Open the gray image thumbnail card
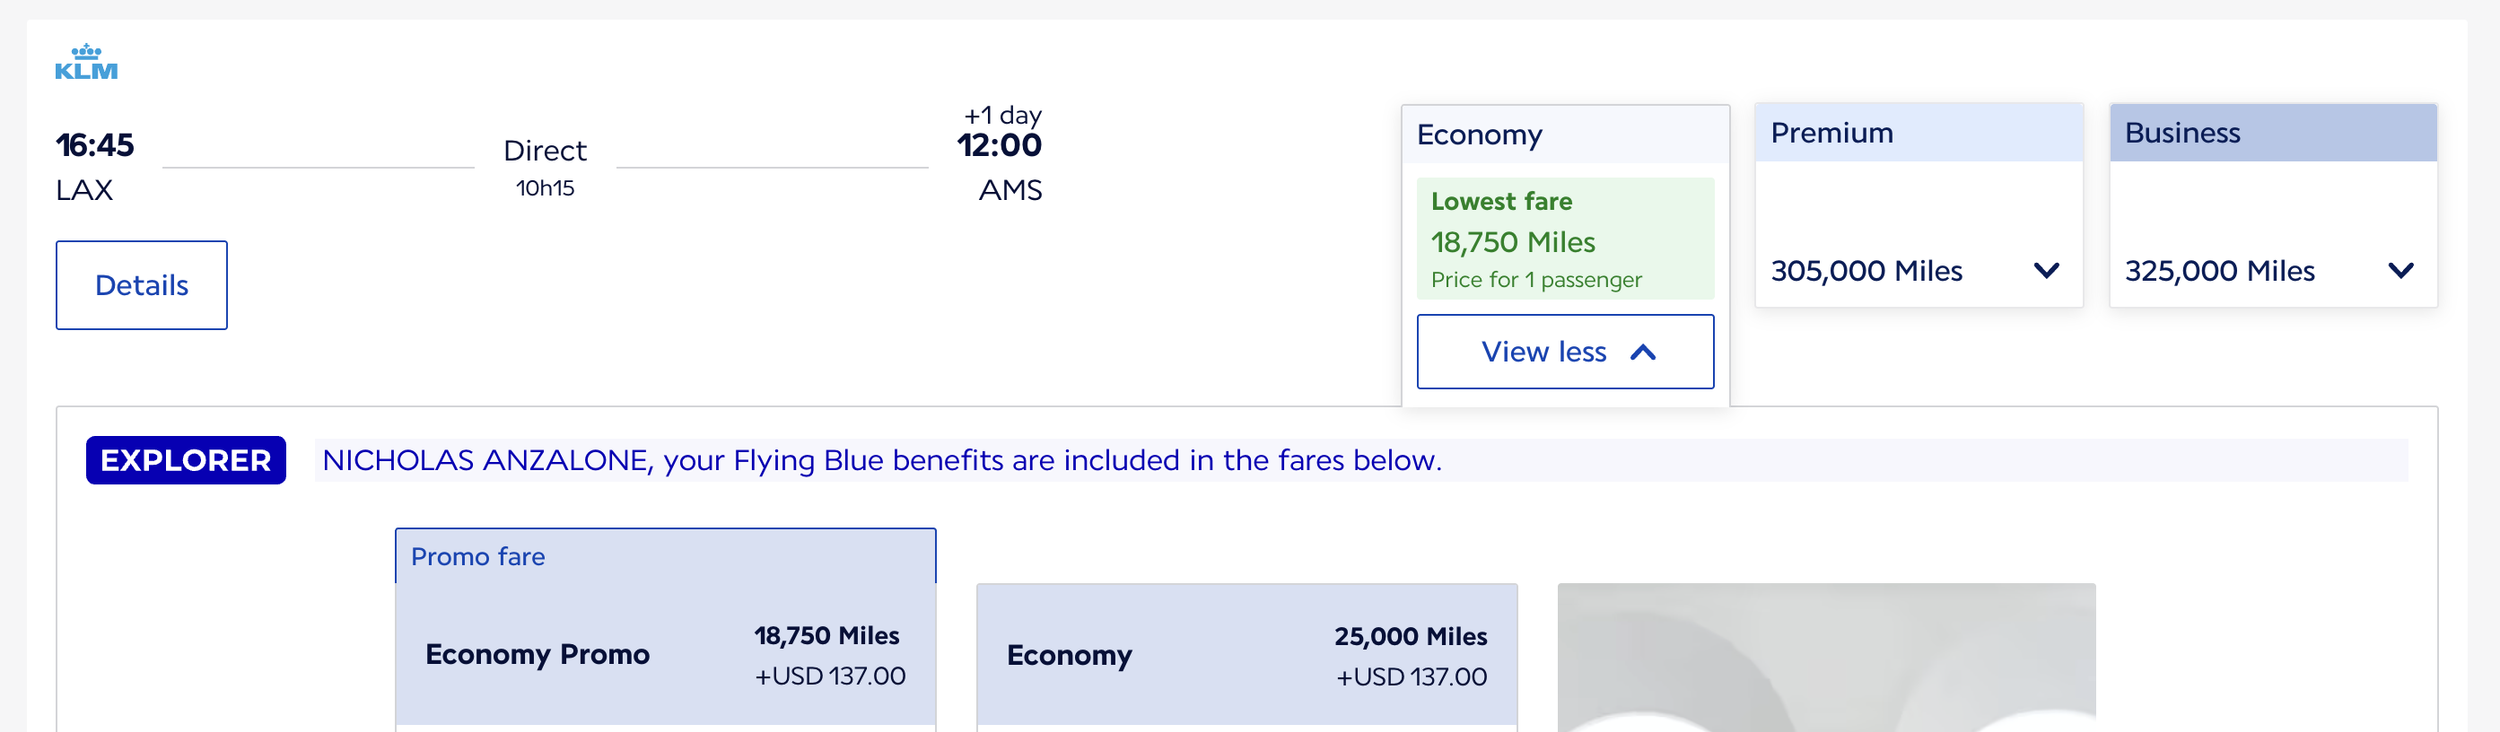2500x732 pixels. [x=1826, y=658]
